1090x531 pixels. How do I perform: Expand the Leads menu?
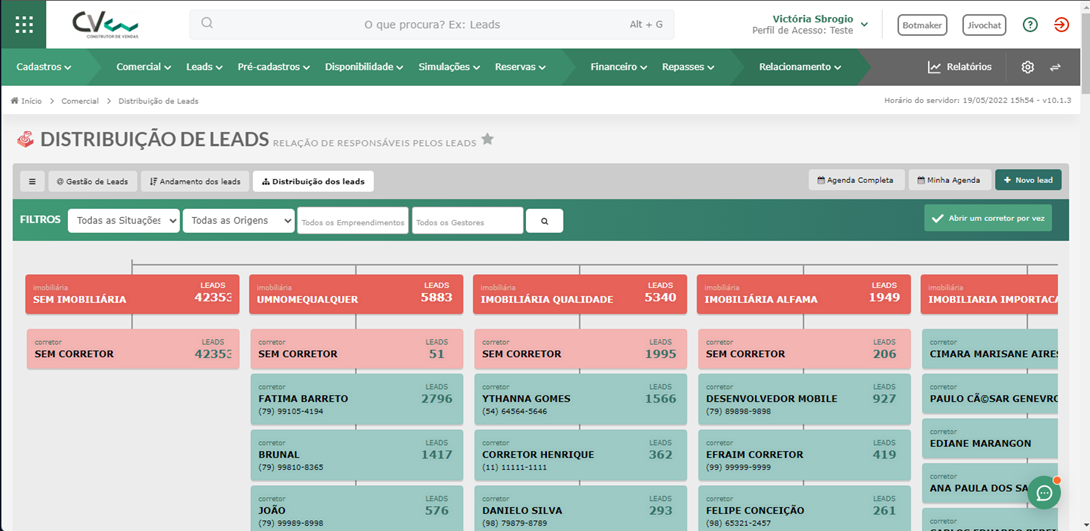pyautogui.click(x=204, y=67)
